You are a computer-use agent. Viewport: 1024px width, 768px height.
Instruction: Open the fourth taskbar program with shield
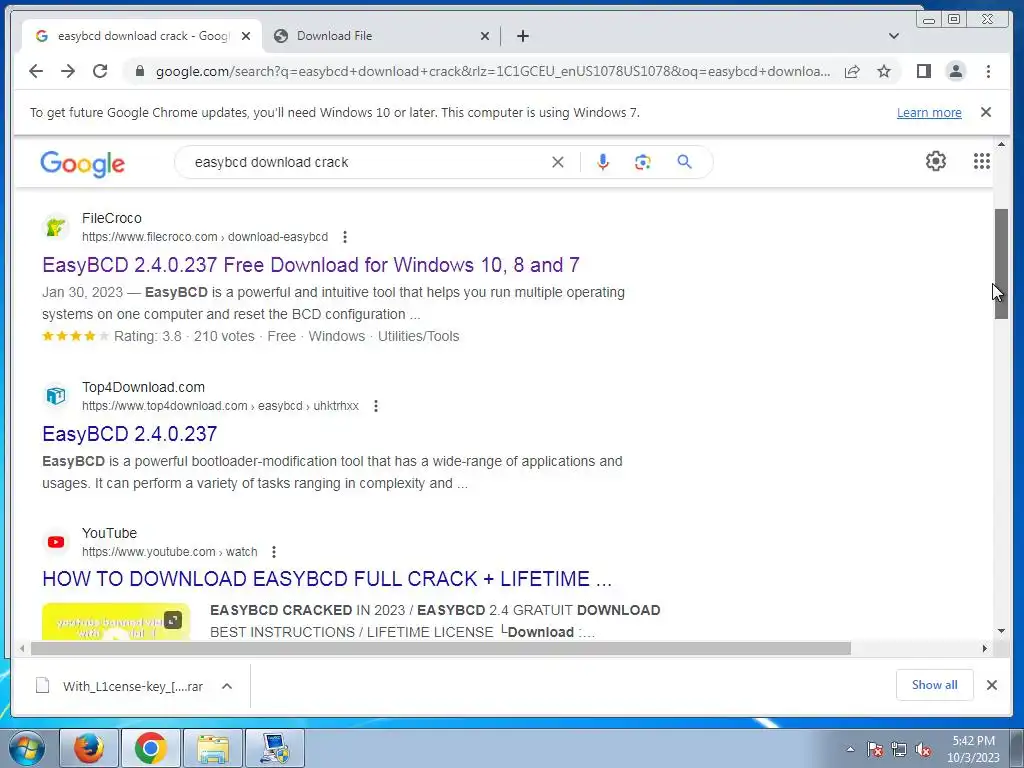coord(275,748)
